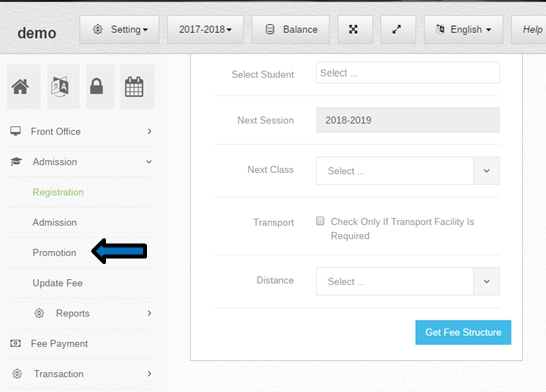Open the 2017-2018 session dropdown
The height and width of the screenshot is (392, 546).
coord(205,30)
